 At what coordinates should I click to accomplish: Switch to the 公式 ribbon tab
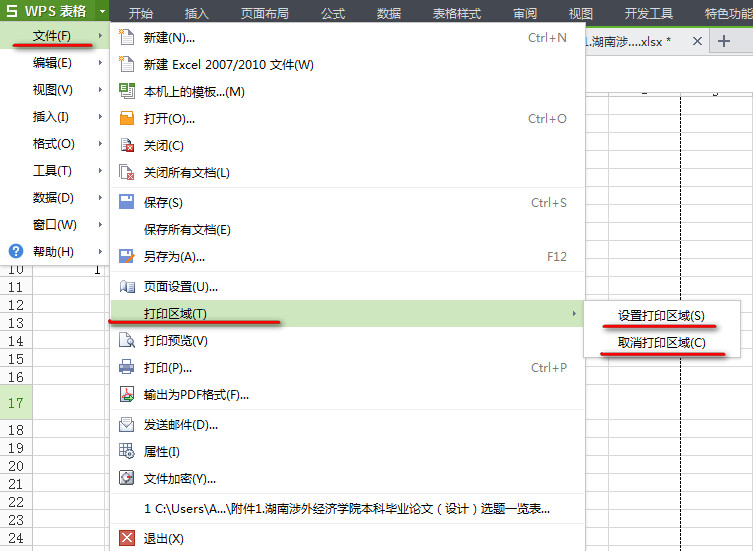(x=333, y=13)
